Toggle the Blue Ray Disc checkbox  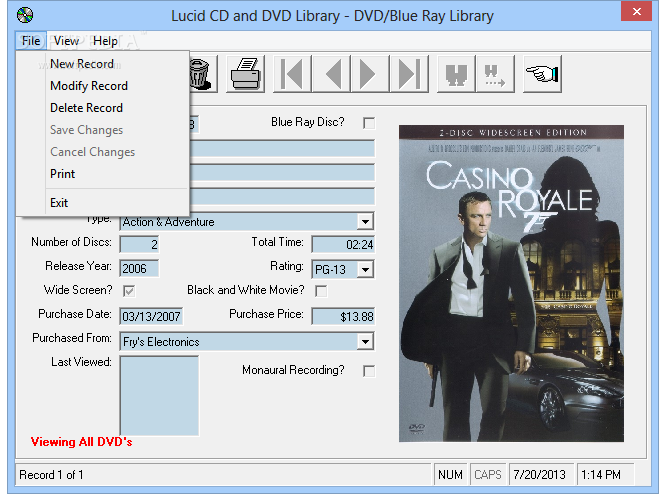(x=369, y=123)
